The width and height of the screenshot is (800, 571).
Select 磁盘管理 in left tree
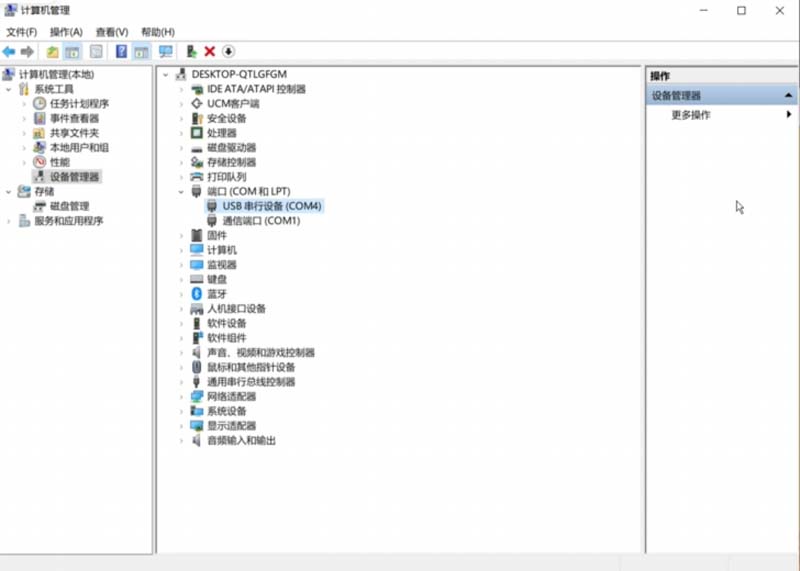[69, 206]
